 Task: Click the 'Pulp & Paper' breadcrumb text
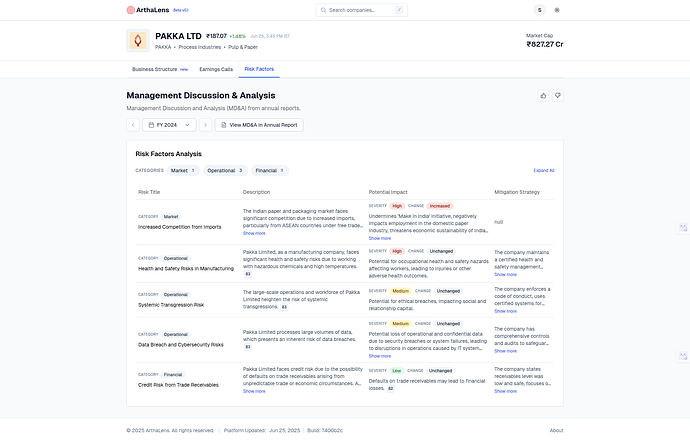[x=243, y=47]
